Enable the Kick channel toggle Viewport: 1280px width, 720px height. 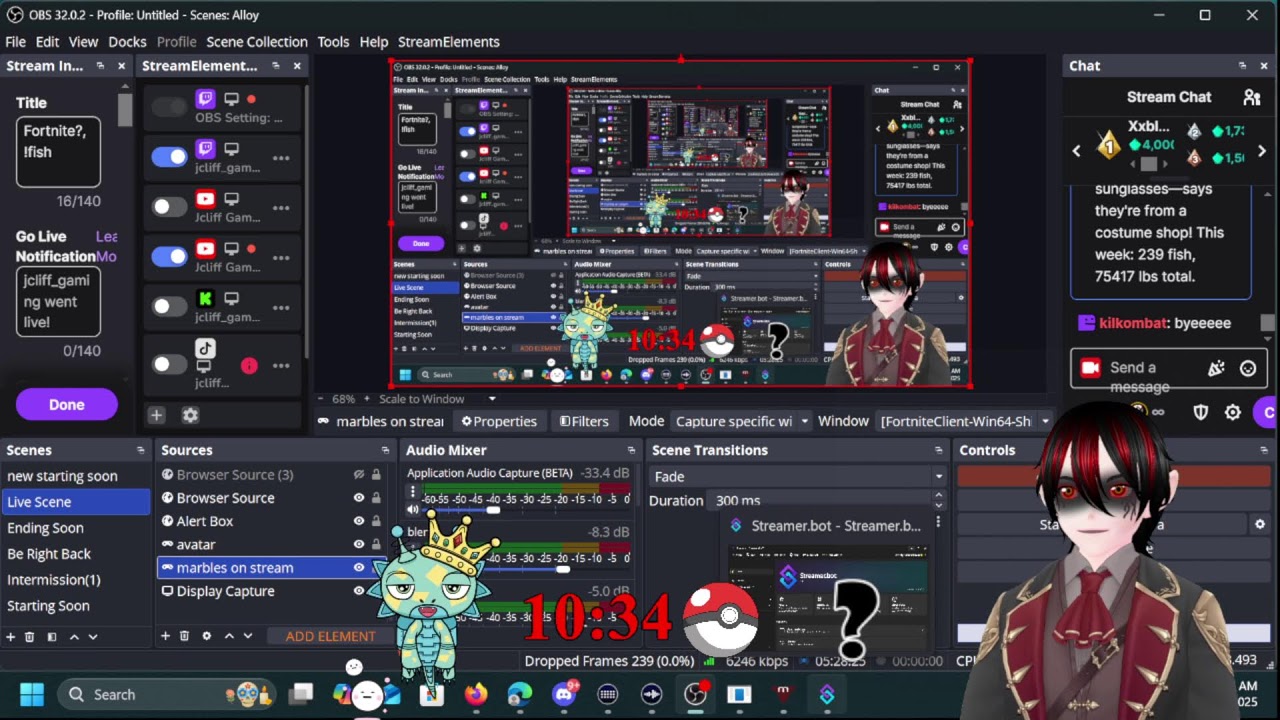point(169,306)
